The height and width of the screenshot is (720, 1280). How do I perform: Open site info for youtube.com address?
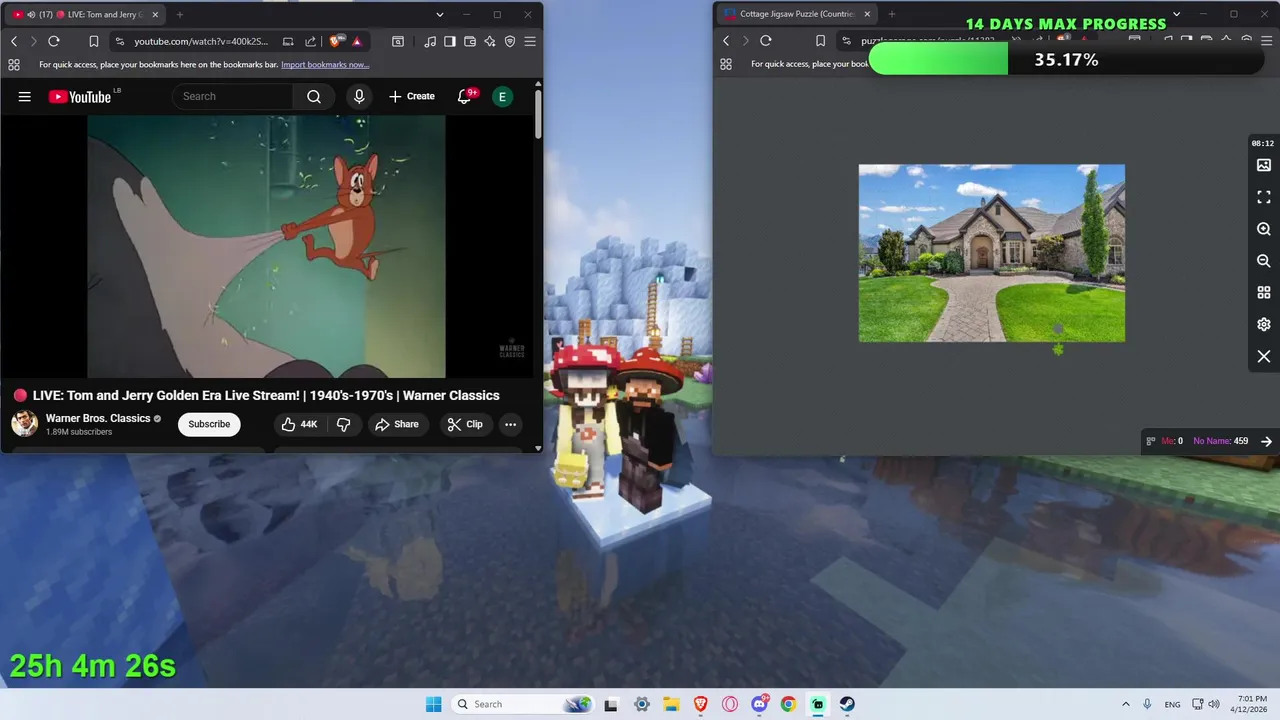coord(120,41)
